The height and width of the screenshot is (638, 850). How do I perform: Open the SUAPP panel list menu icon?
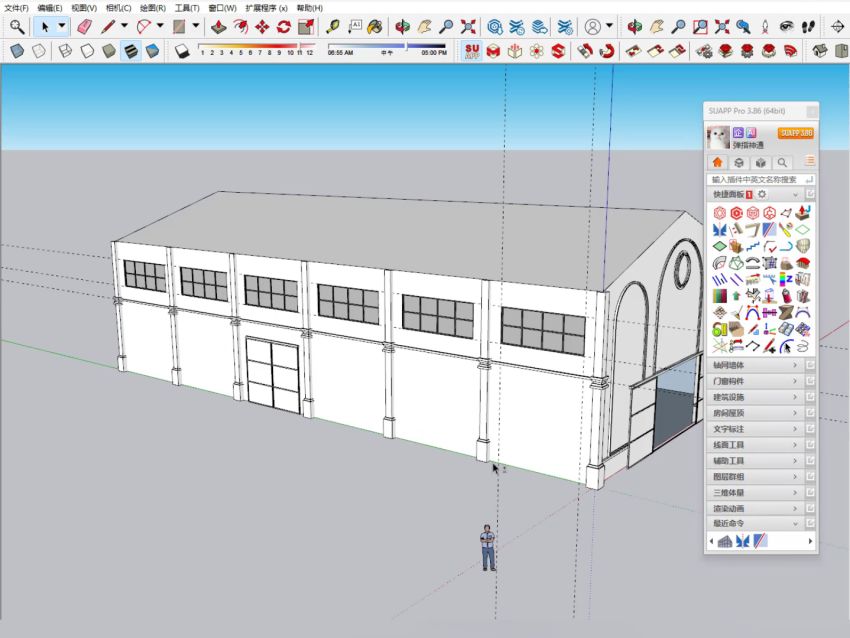click(810, 161)
